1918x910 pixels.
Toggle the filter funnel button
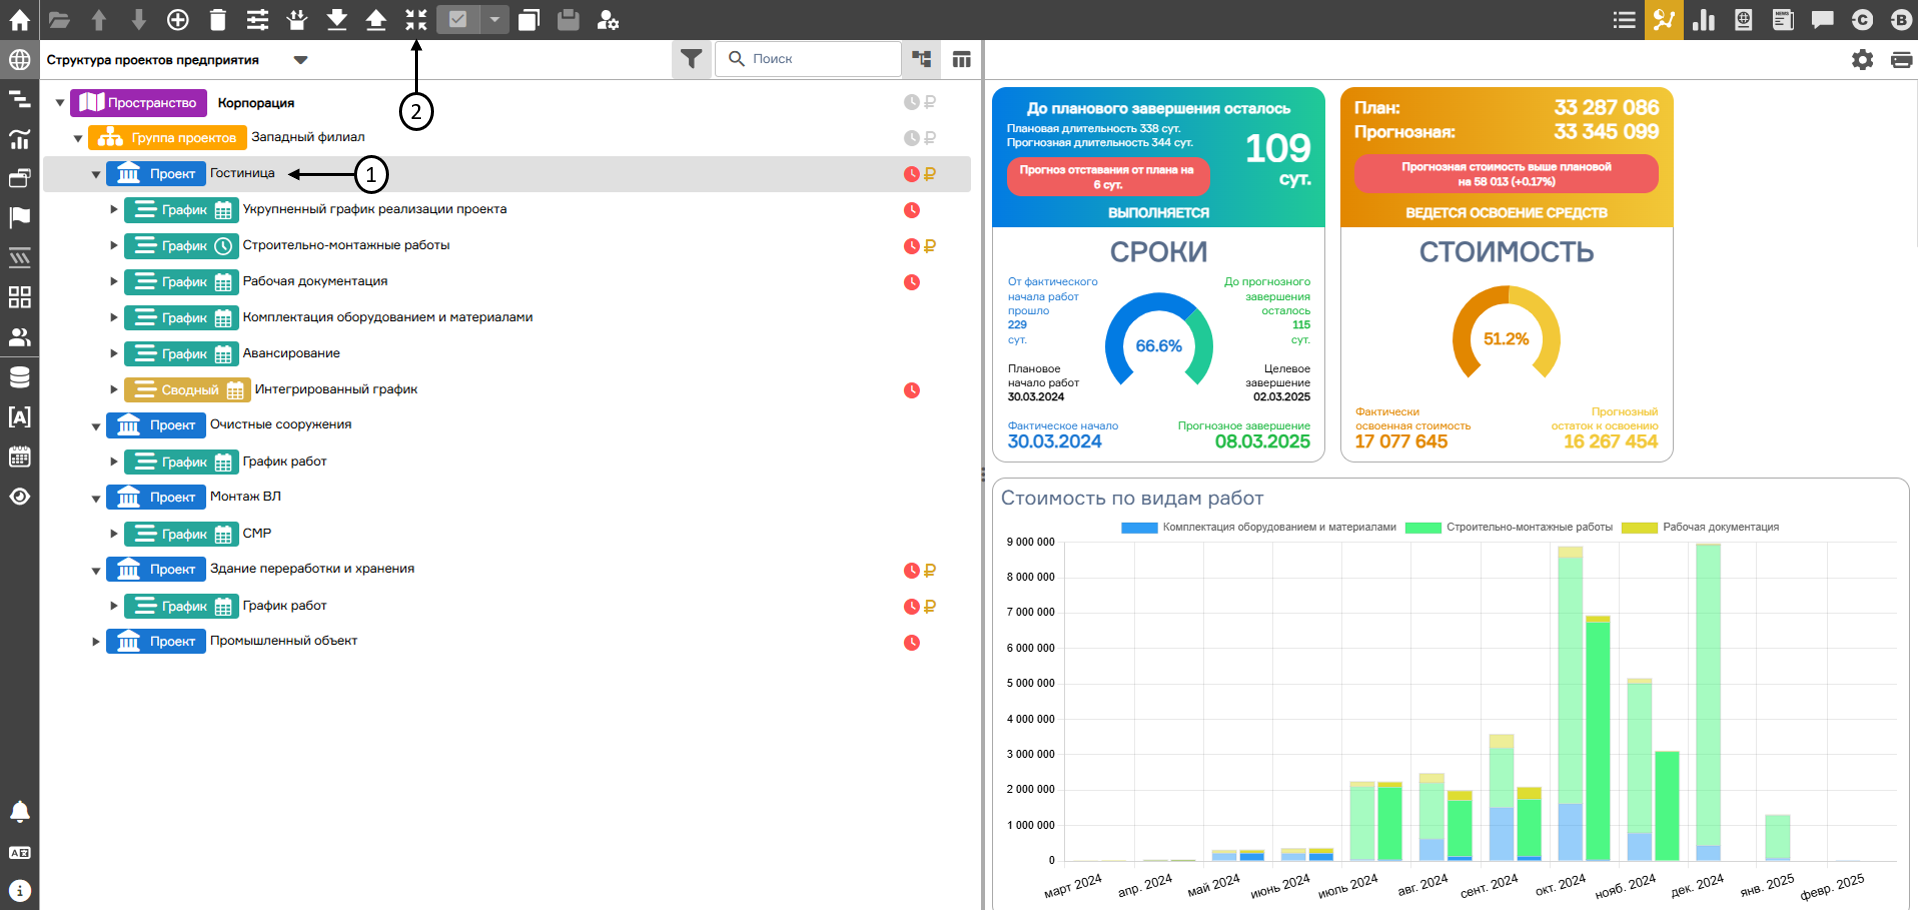pos(691,59)
